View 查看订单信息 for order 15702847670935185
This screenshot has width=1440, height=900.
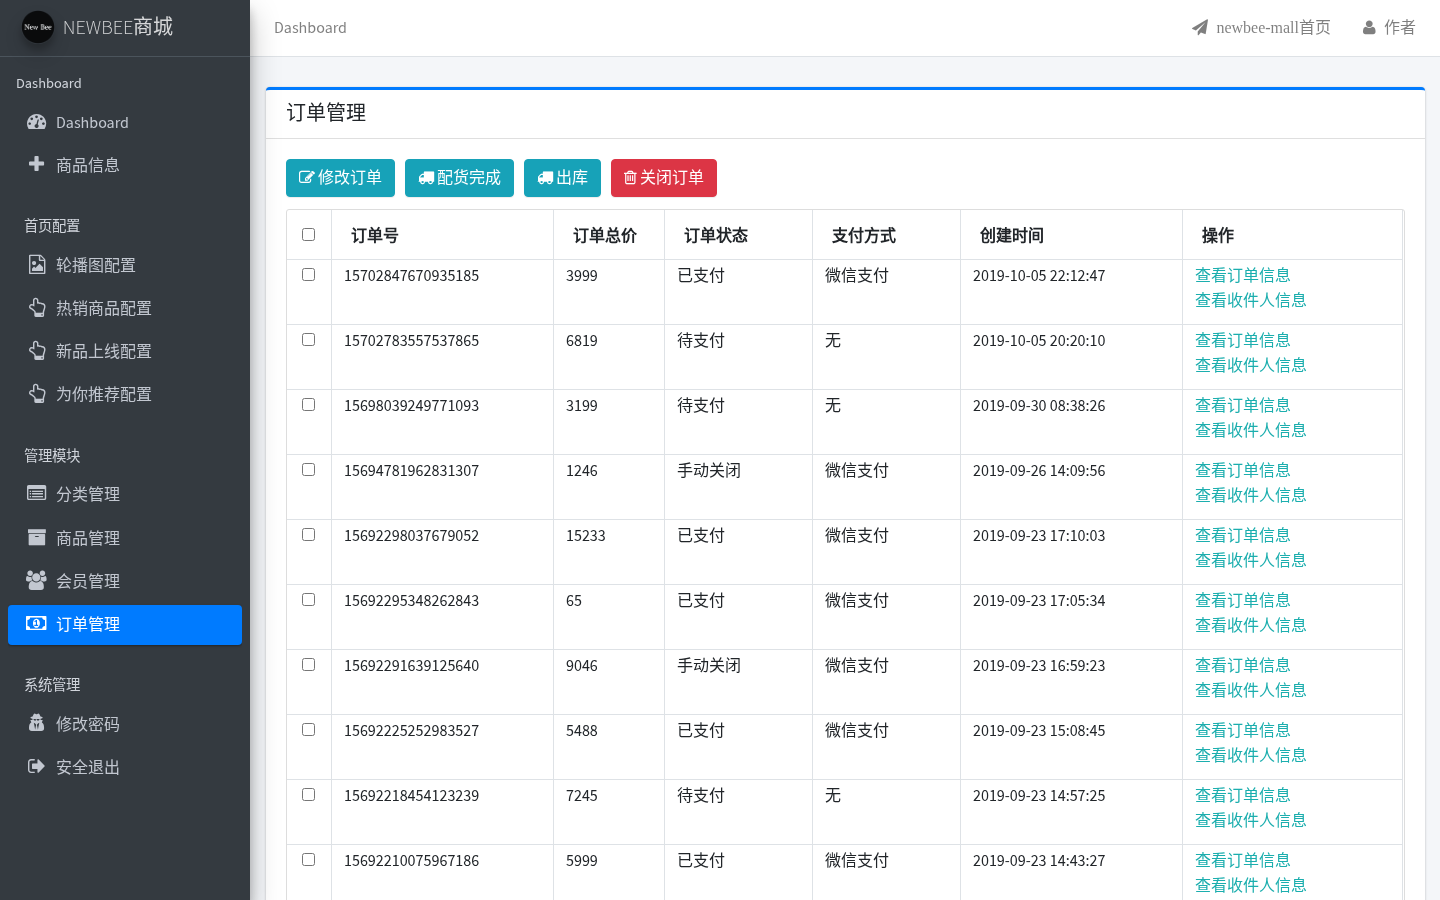pyautogui.click(x=1242, y=275)
